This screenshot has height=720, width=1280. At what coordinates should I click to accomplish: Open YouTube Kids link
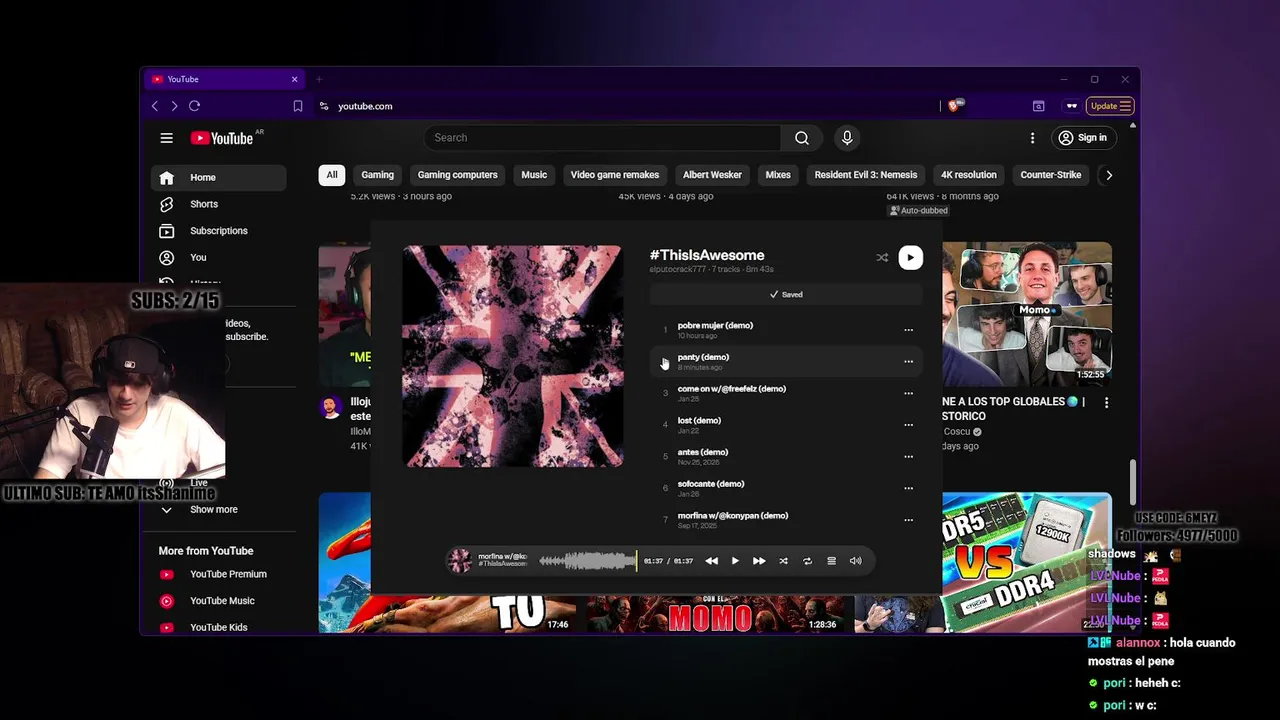tap(218, 627)
